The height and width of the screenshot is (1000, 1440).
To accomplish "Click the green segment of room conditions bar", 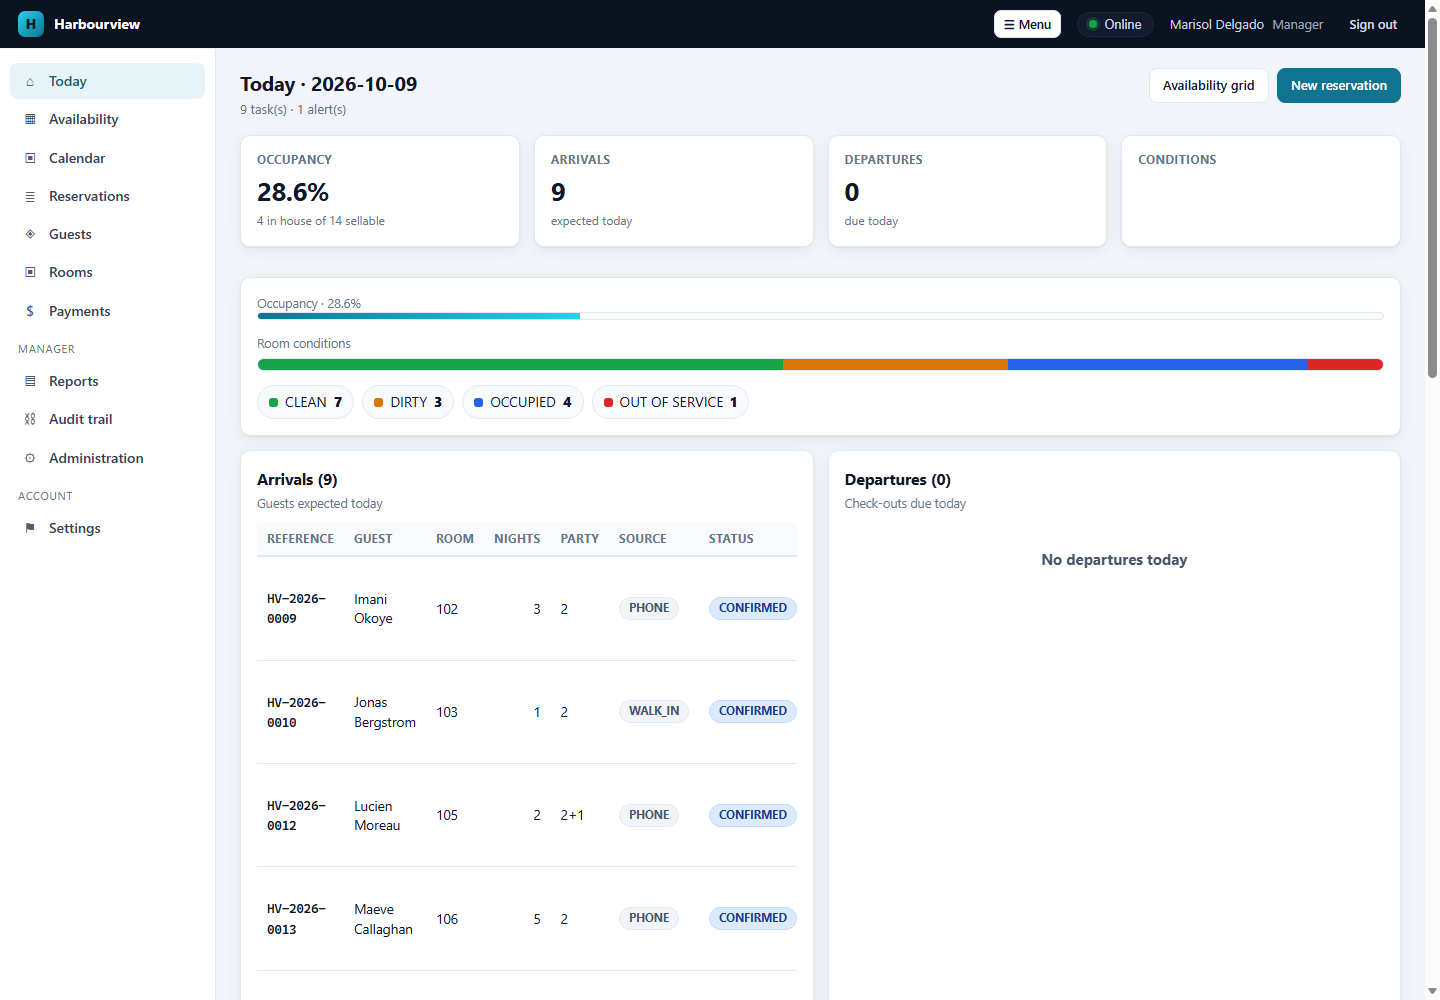I will [x=520, y=365].
